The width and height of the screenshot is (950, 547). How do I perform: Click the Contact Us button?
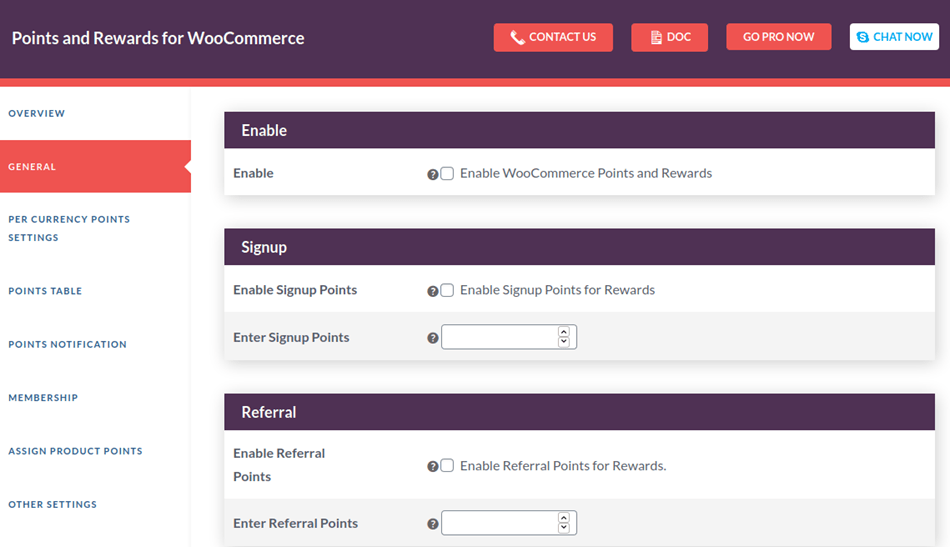pos(553,38)
